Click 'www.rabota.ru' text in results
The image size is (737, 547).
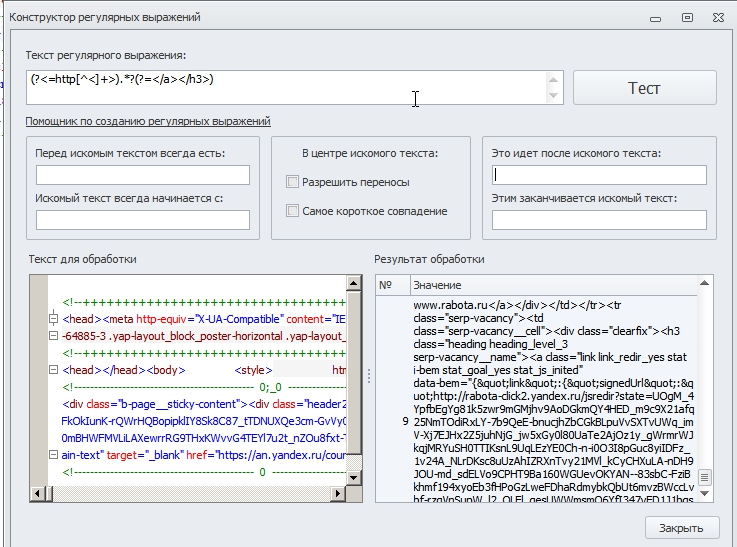pos(451,305)
